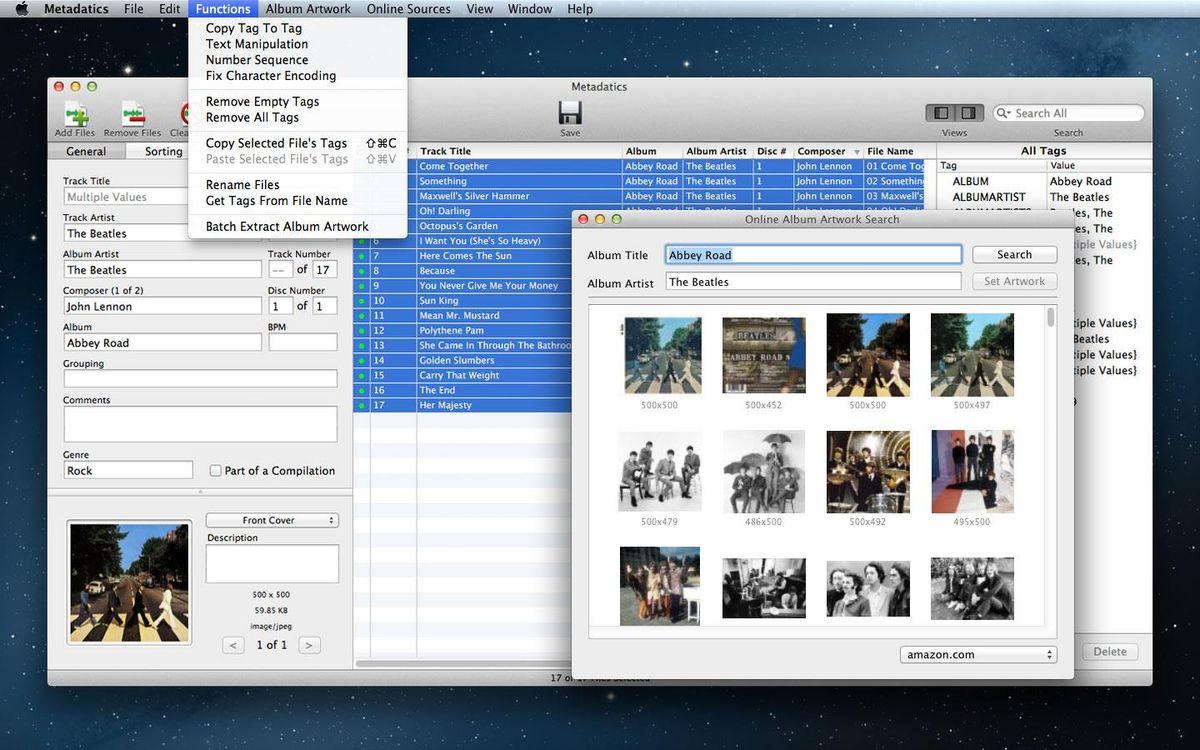
Task: Click the Save floppy disk icon
Action: point(570,112)
